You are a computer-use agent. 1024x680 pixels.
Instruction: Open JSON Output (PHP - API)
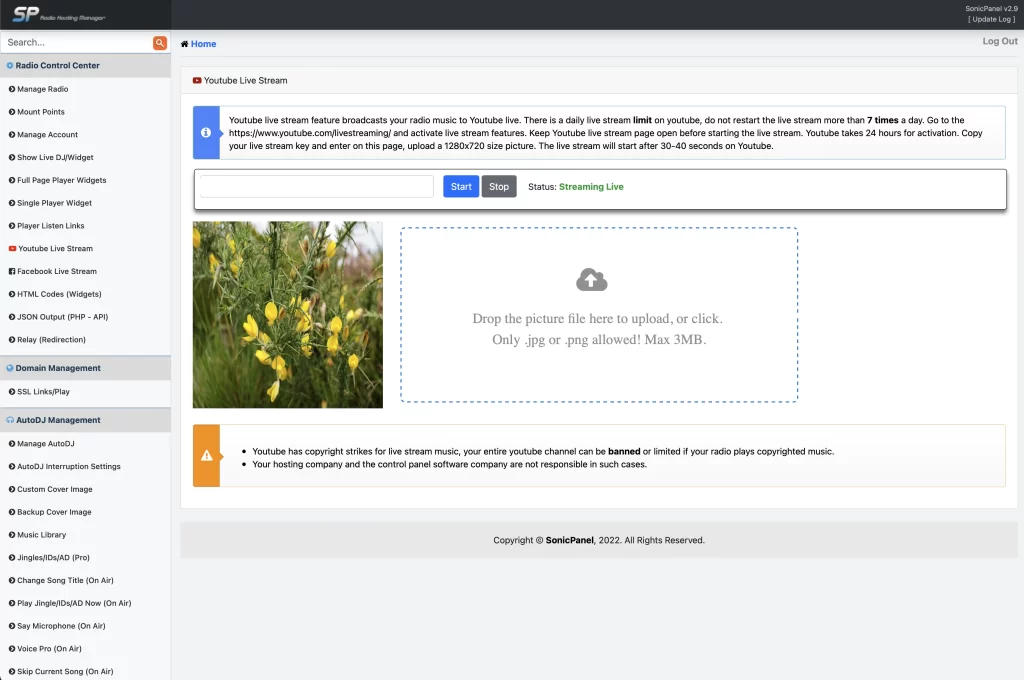(x=63, y=317)
